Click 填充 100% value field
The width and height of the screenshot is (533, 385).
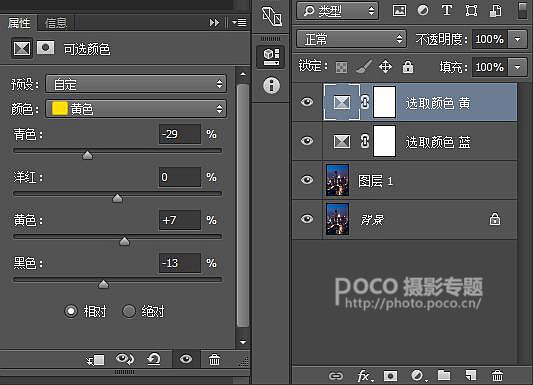click(489, 67)
